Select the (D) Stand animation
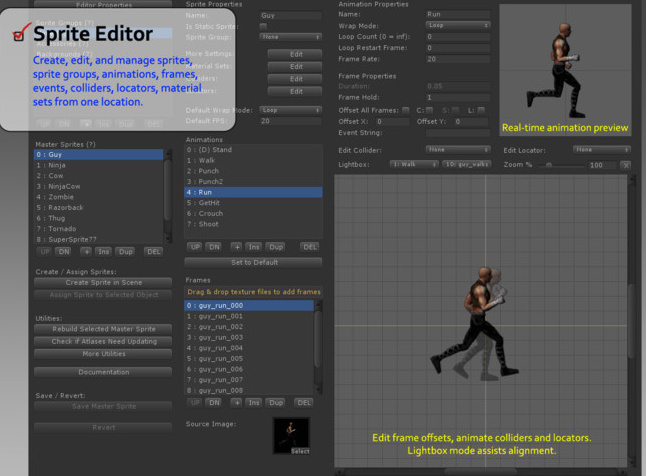This screenshot has width=646, height=476. (253, 150)
